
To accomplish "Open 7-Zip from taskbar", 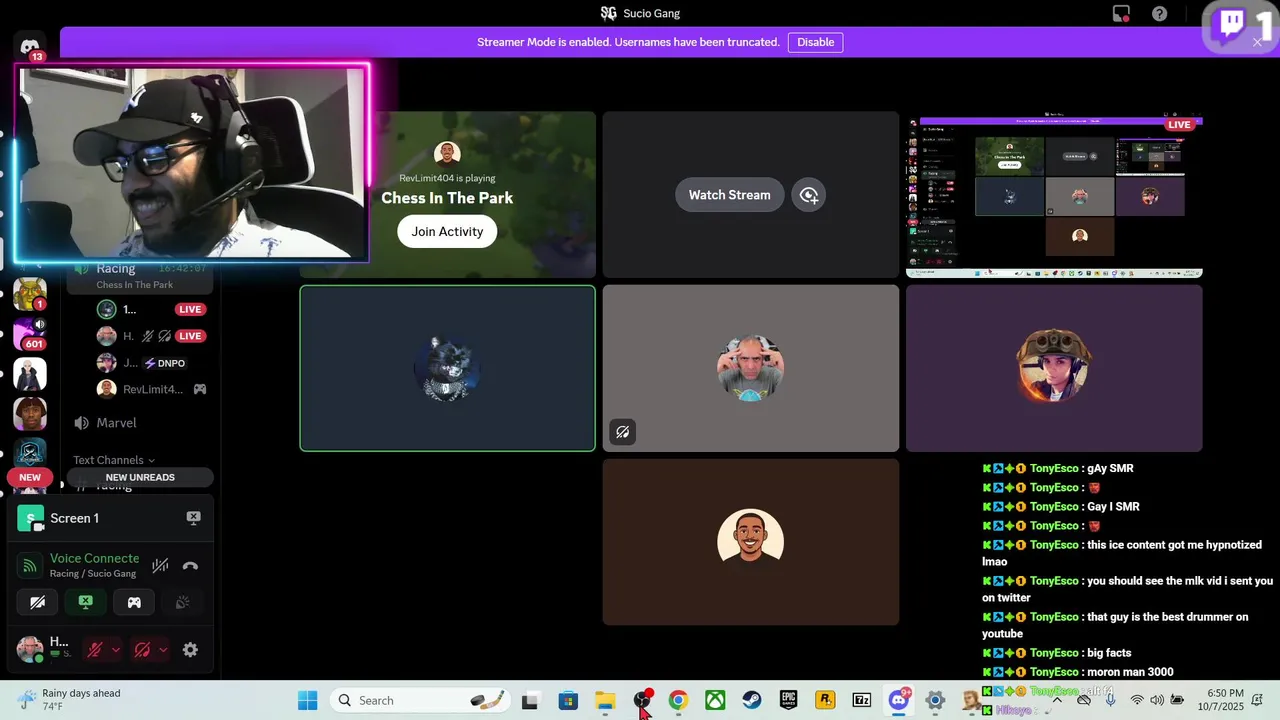I will click(x=861, y=700).
